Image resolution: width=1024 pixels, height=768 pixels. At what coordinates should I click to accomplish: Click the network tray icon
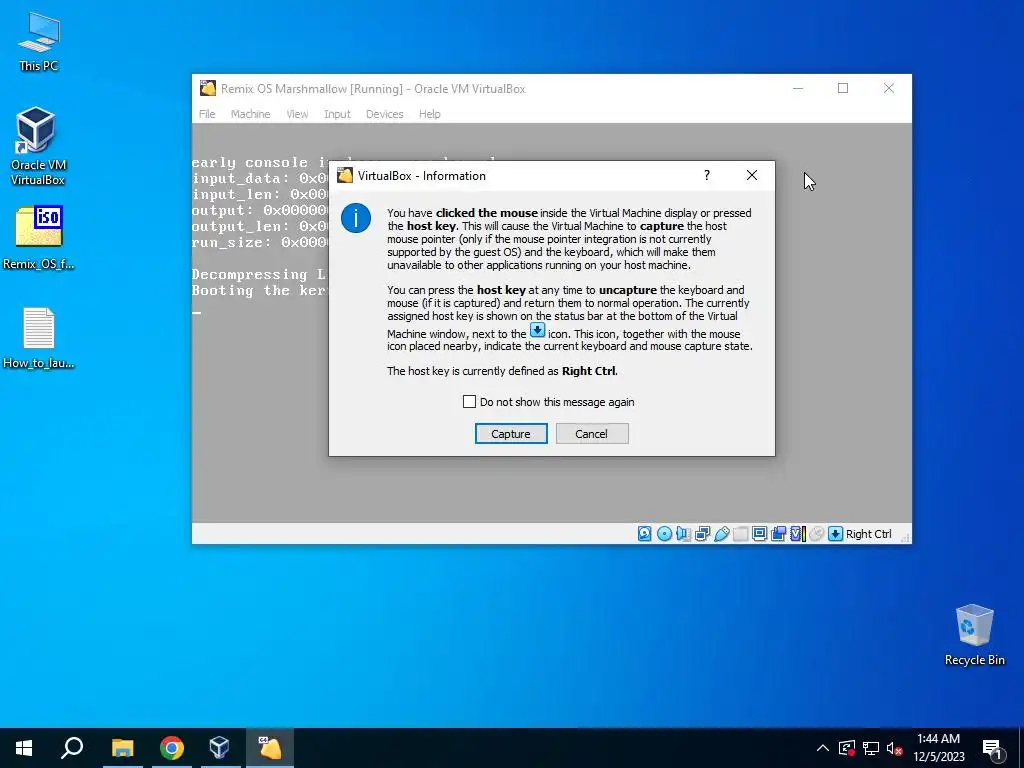point(871,748)
